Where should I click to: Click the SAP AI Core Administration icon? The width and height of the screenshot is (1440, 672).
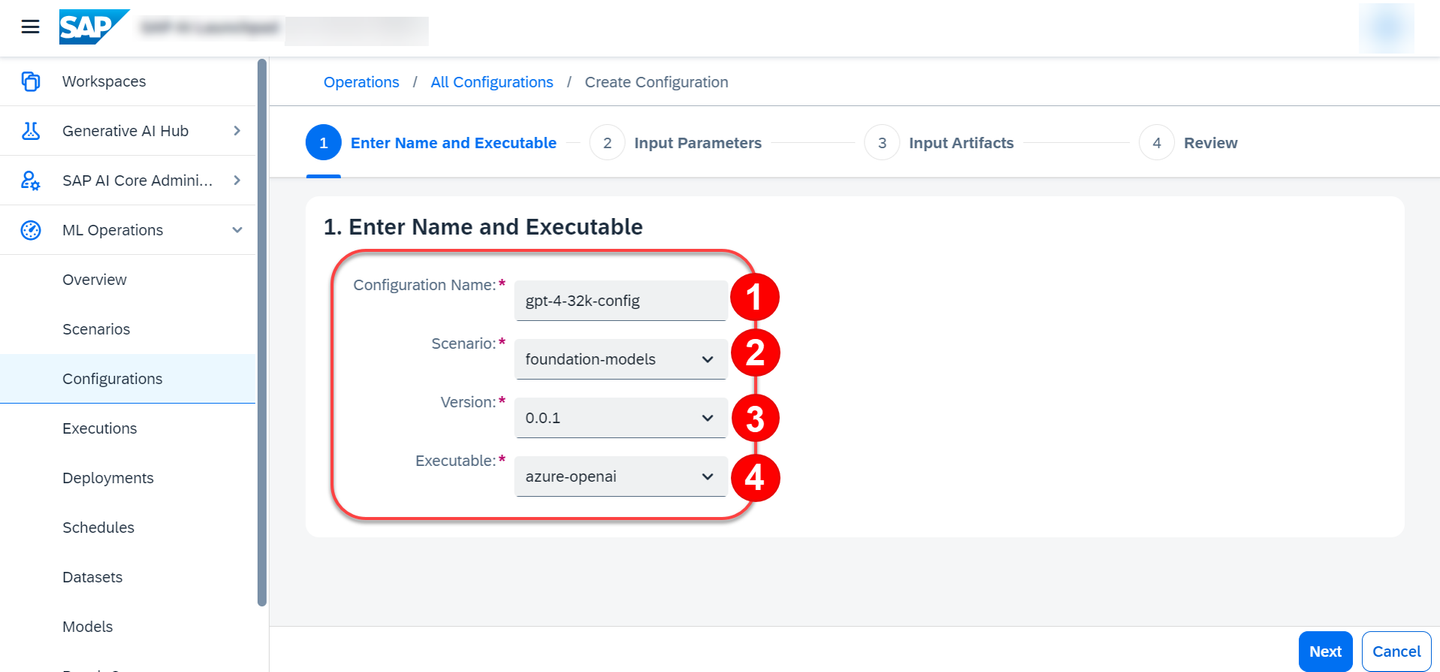(x=31, y=180)
